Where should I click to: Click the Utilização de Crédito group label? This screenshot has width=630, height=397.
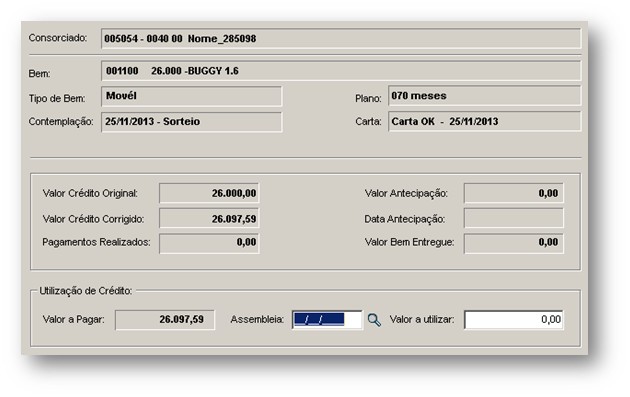pyautogui.click(x=86, y=291)
